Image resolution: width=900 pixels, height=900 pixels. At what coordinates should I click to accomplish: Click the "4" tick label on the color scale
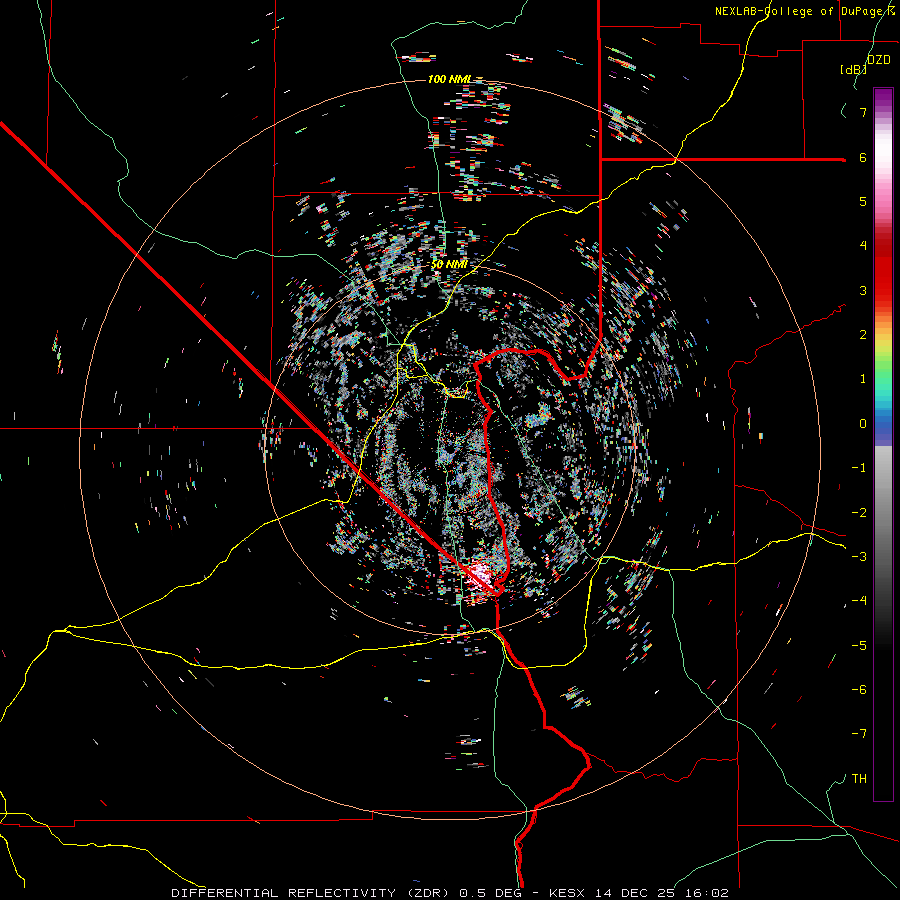(863, 246)
